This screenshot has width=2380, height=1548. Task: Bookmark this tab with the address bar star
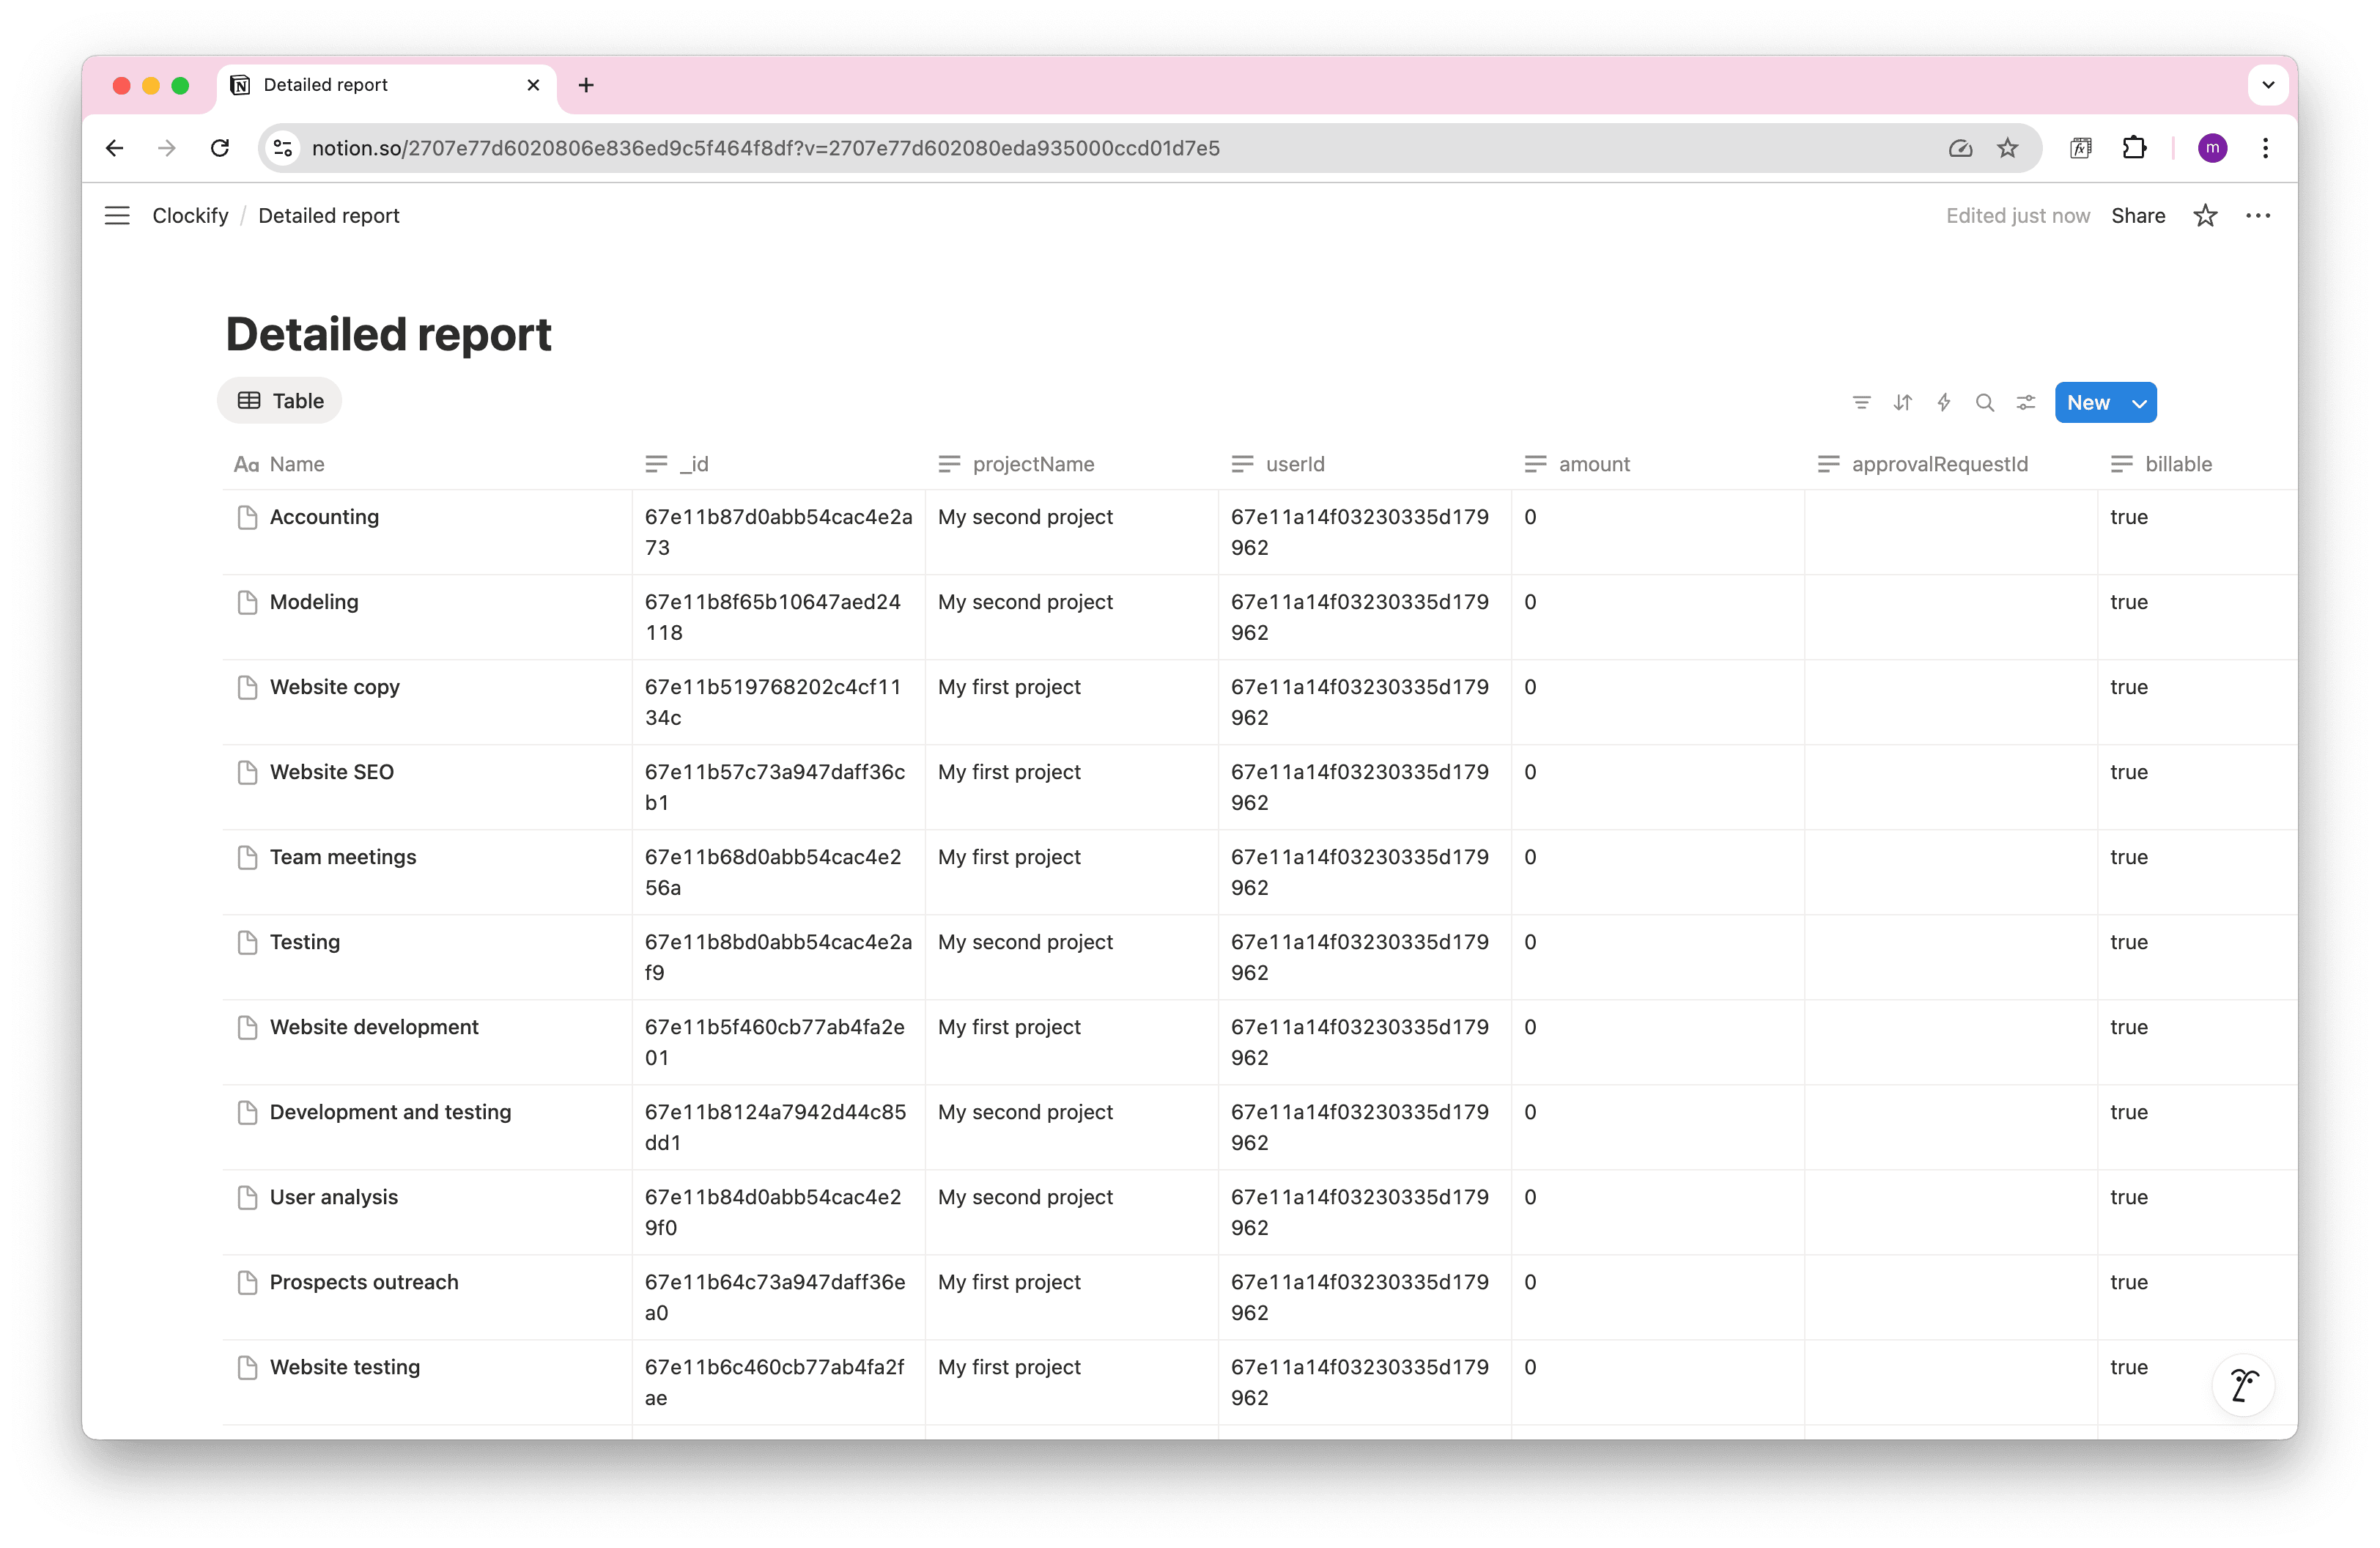click(2007, 148)
